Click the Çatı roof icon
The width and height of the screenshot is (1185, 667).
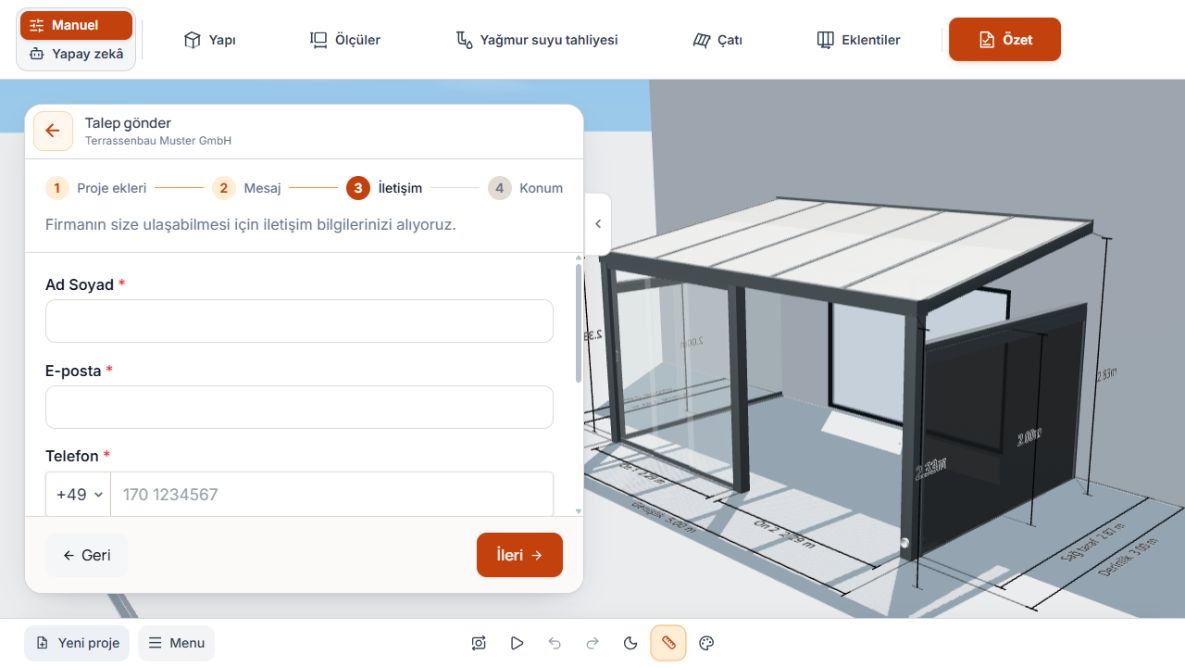click(x=701, y=40)
